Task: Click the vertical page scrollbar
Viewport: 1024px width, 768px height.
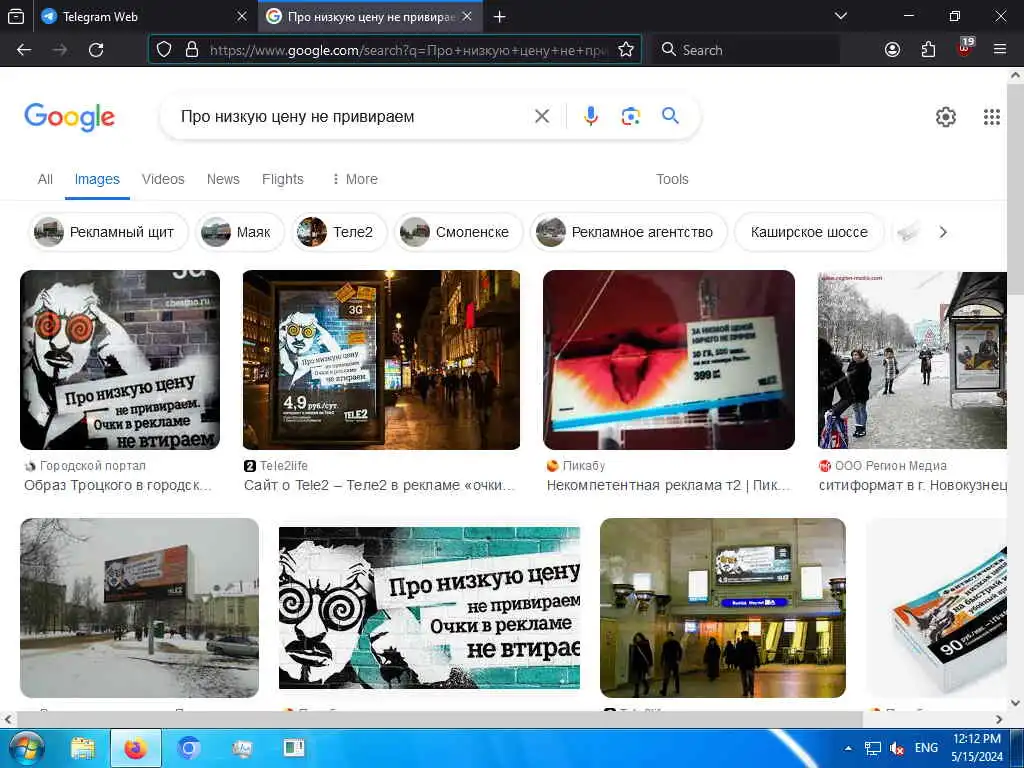Action: [x=1016, y=189]
